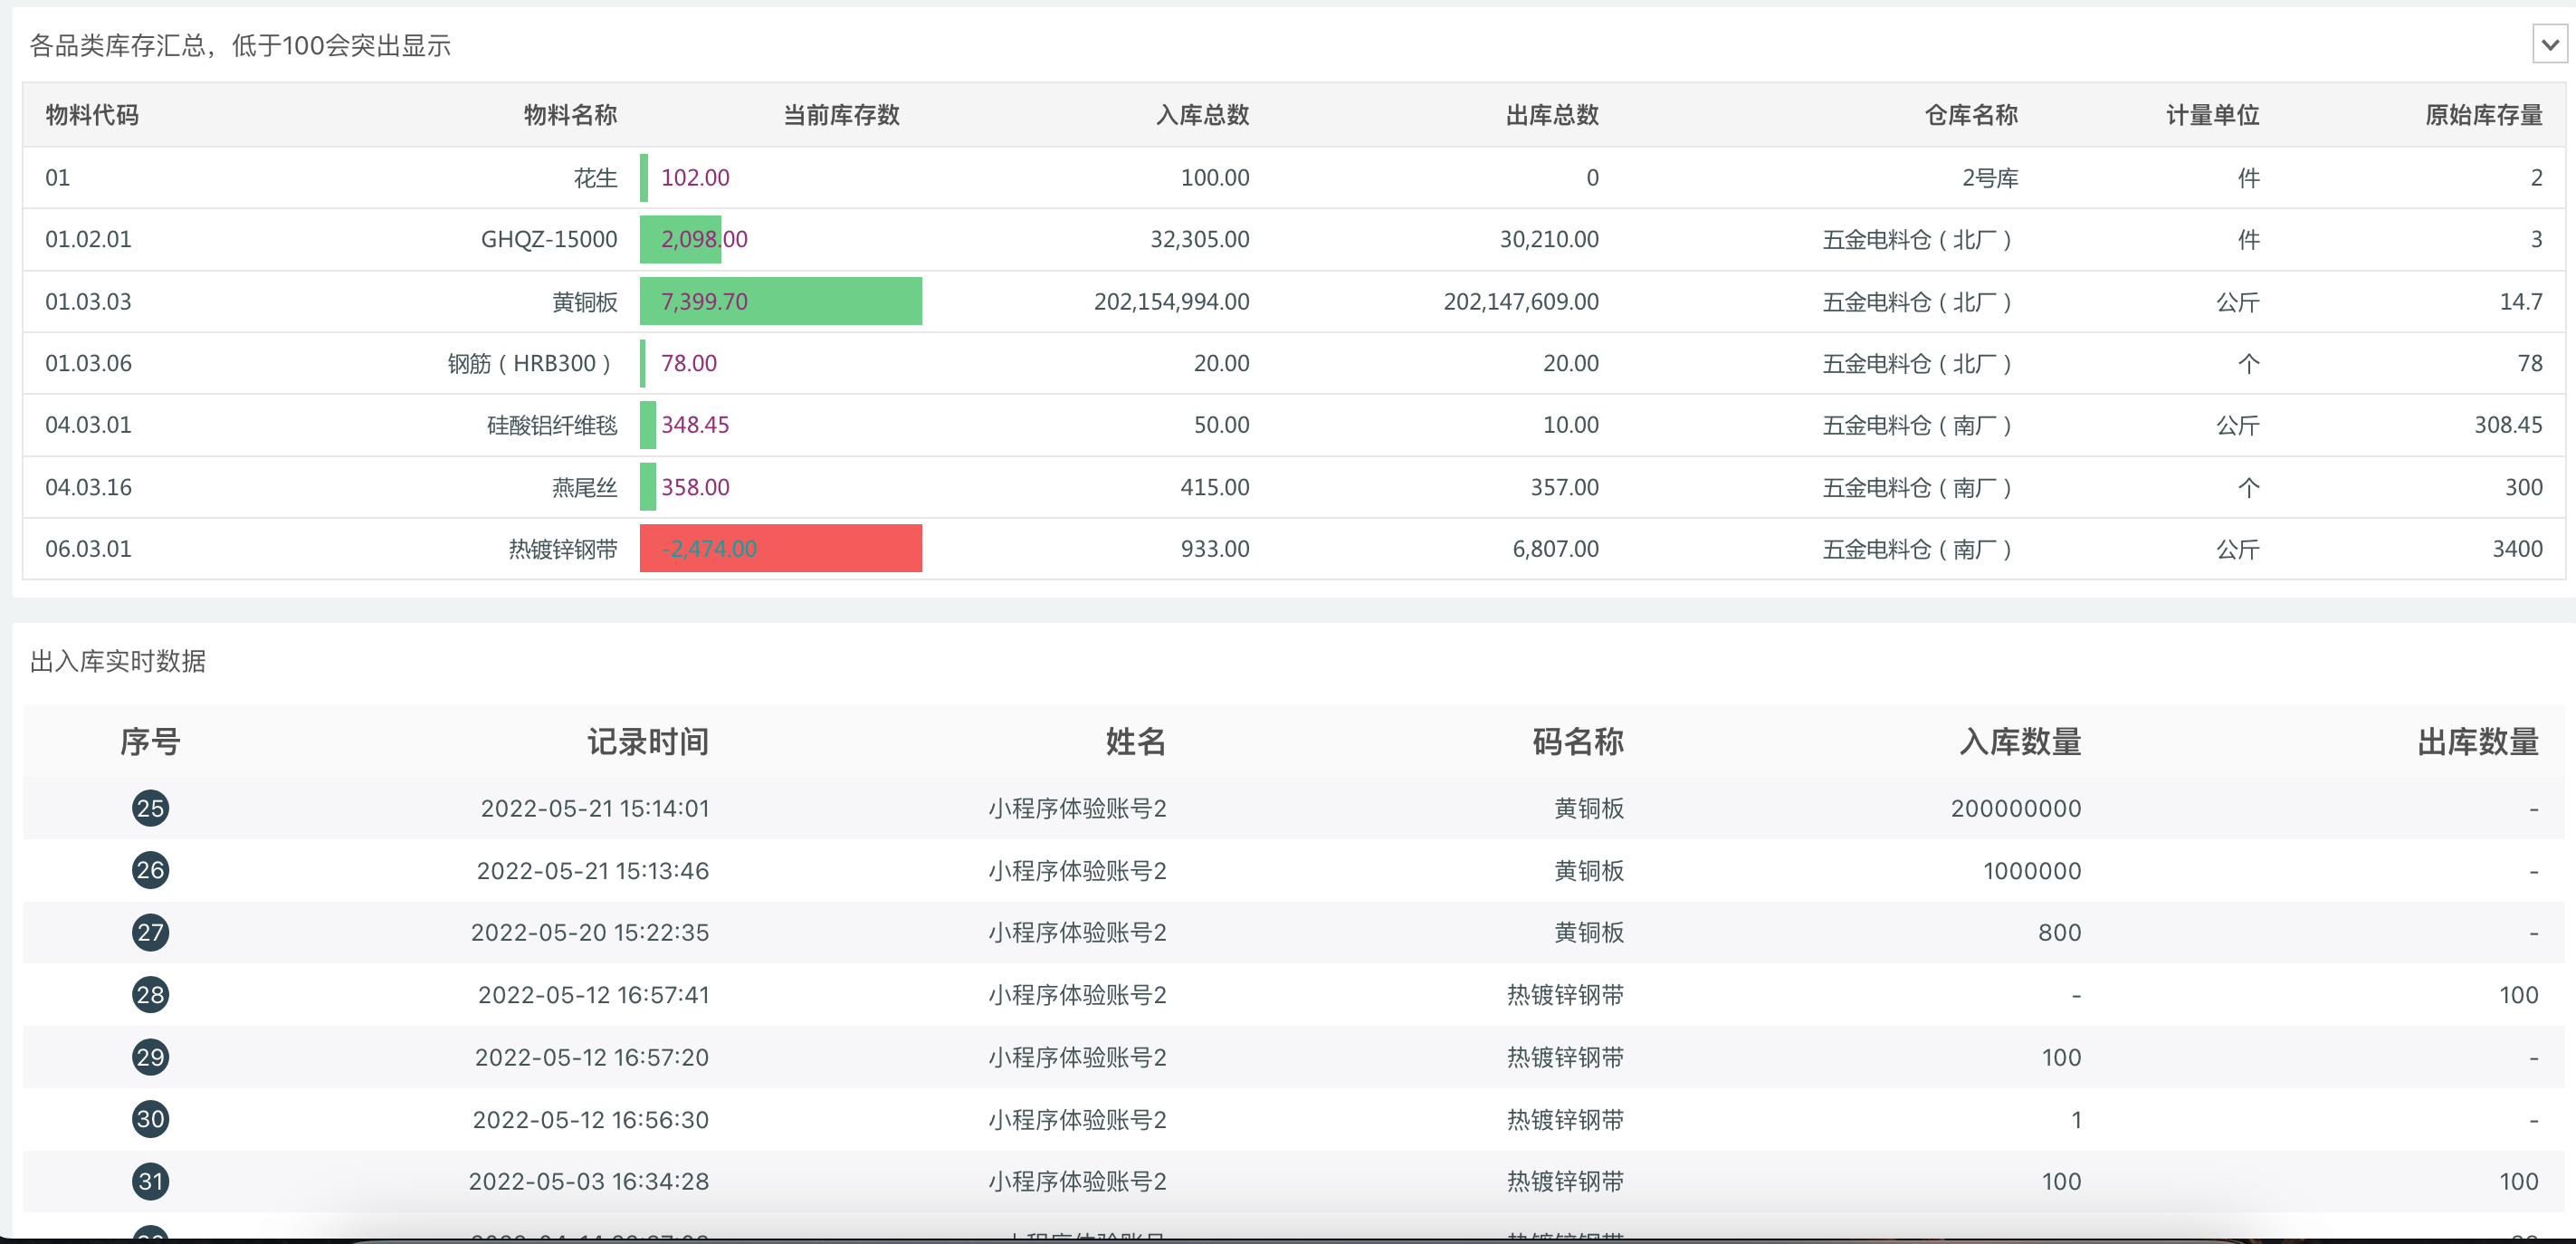The image size is (2576, 1244).
Task: Click record time 2022-05-12 16:57:41
Action: click(x=593, y=994)
